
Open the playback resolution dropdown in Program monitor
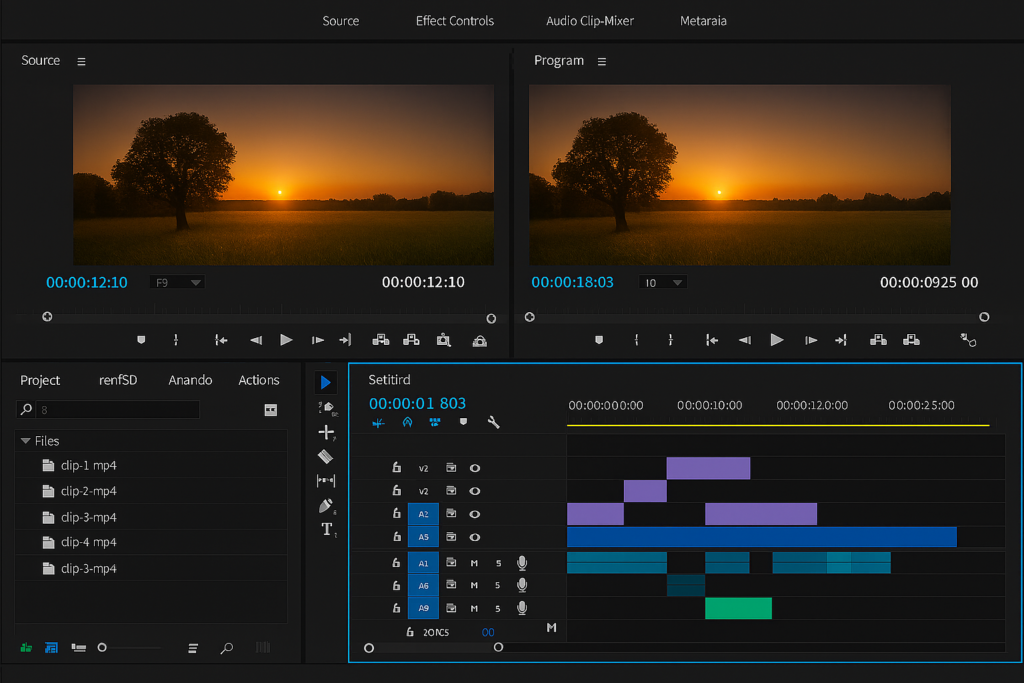(662, 282)
